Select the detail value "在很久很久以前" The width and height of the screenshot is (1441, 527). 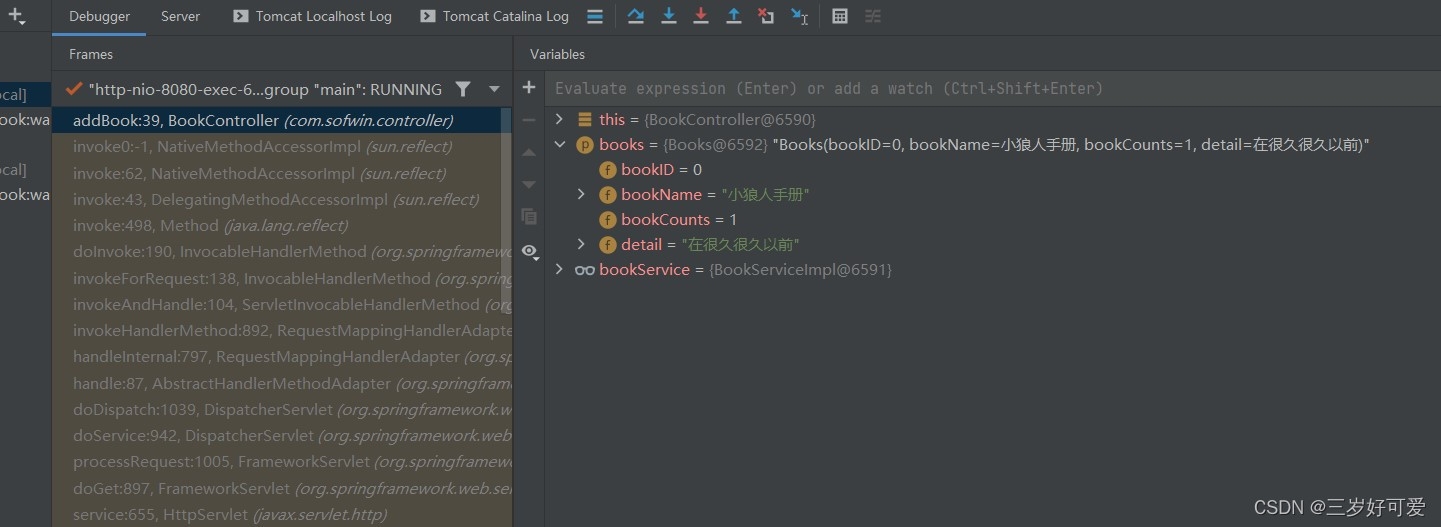pos(740,244)
